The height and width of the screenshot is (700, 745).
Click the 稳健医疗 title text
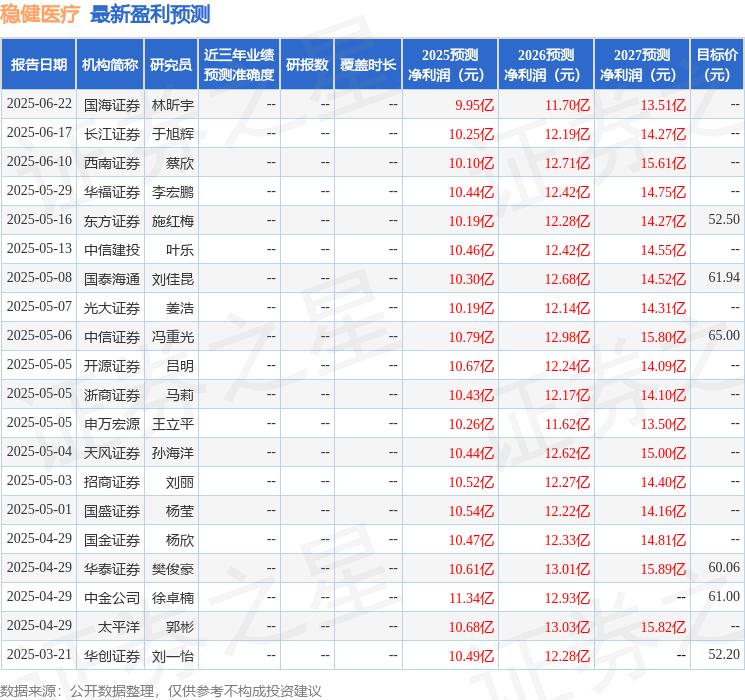point(40,14)
